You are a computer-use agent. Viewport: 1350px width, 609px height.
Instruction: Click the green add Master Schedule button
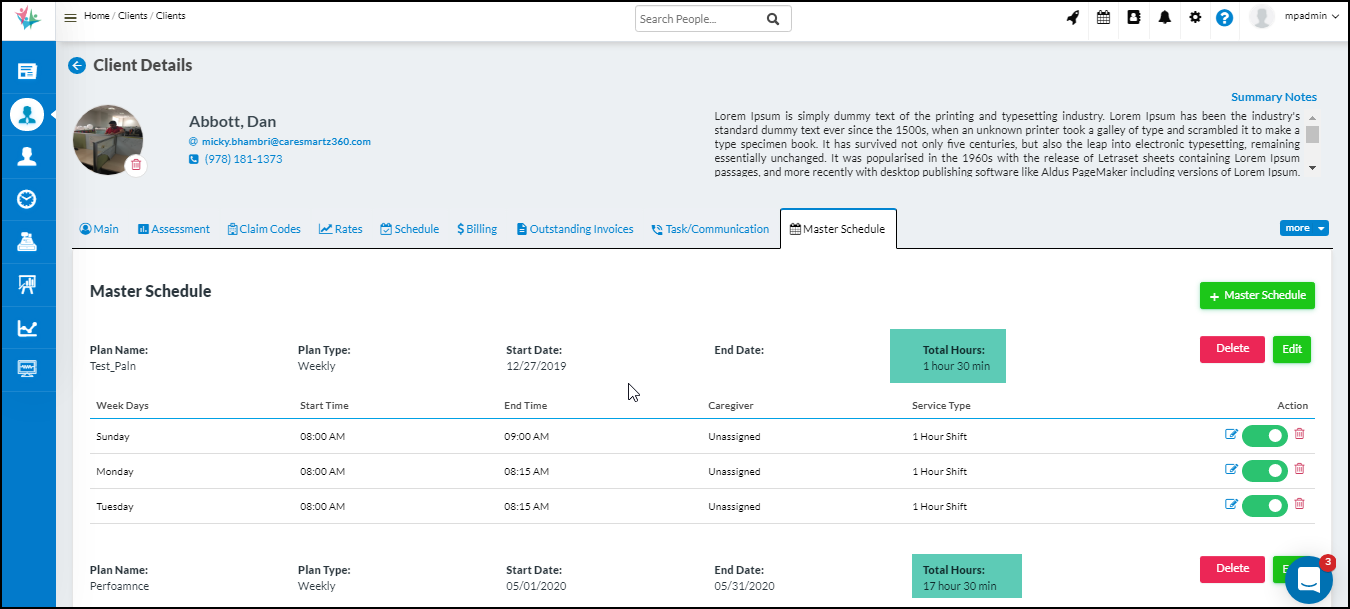pyautogui.click(x=1257, y=296)
